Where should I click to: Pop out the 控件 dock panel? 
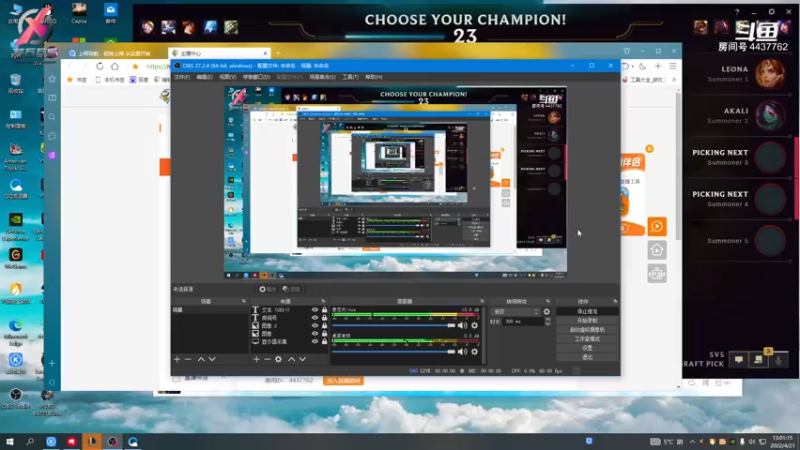pos(615,302)
